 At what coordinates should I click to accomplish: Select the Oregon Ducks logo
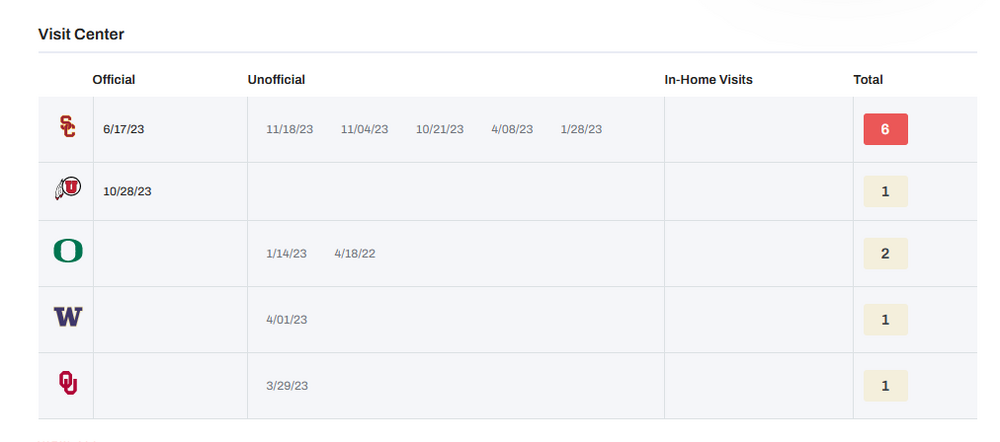pos(67,251)
